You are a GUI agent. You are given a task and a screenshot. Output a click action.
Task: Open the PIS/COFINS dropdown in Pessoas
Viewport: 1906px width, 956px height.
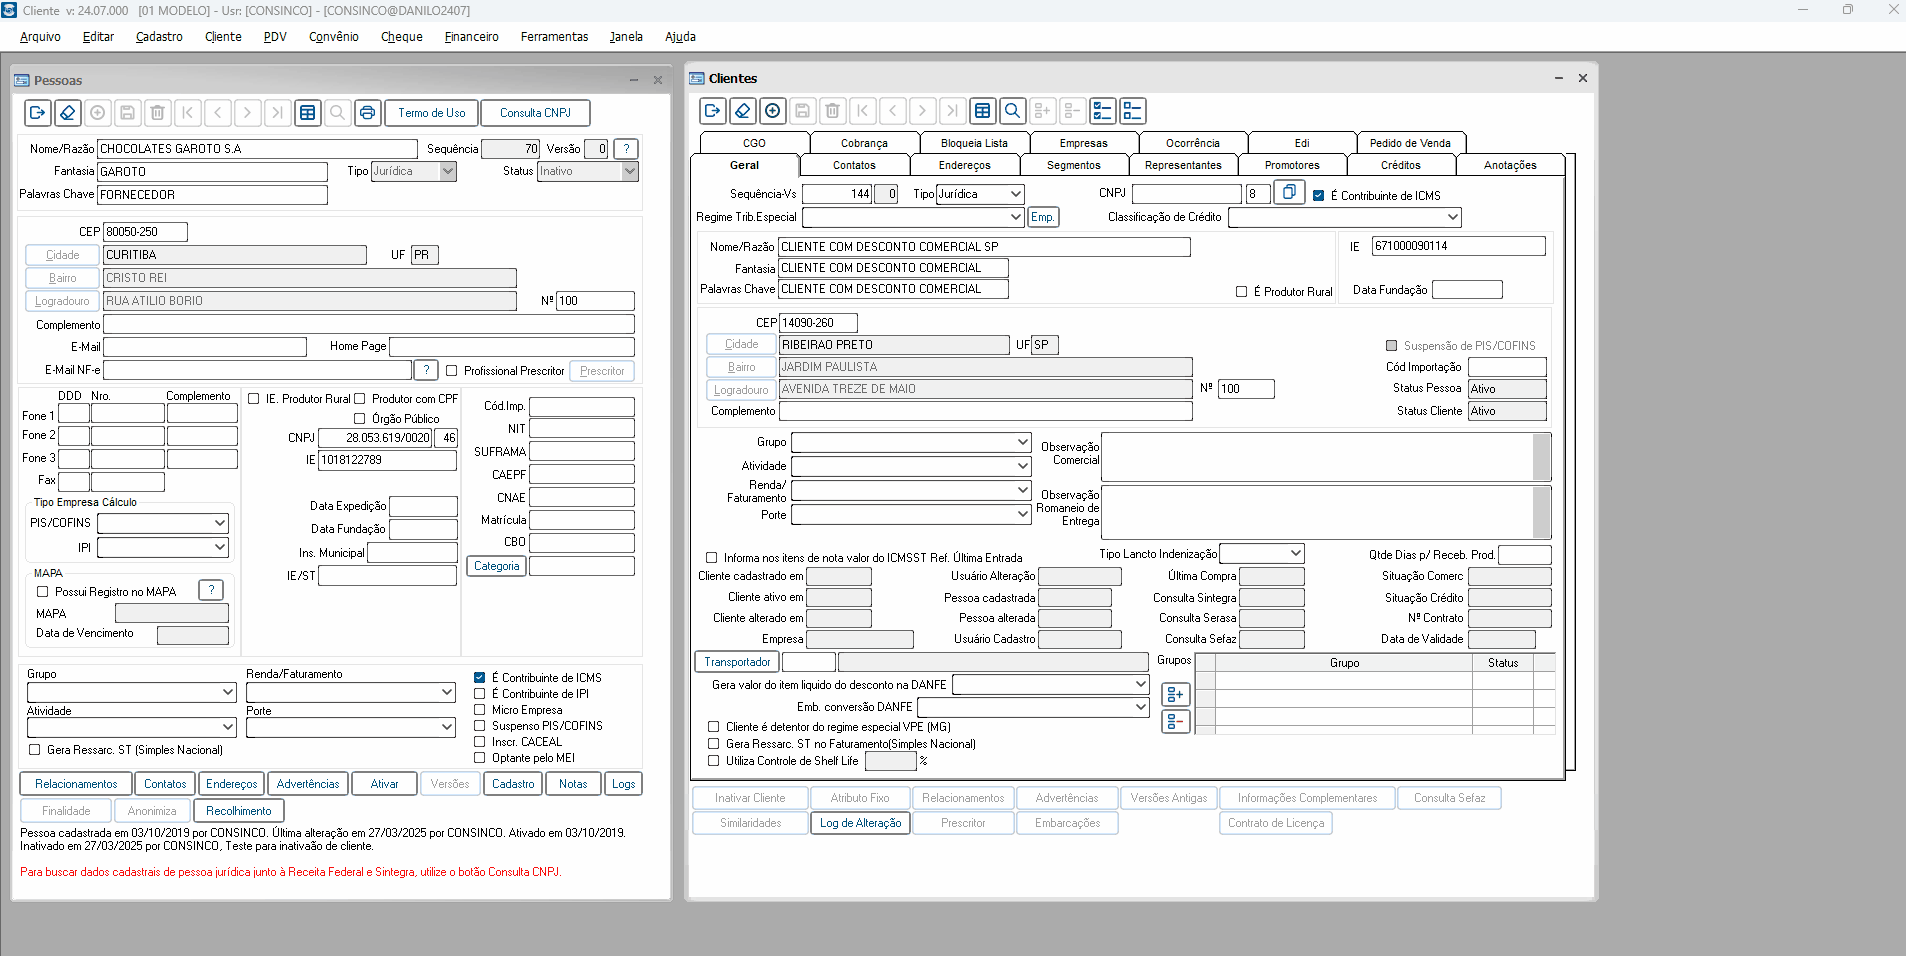[219, 523]
